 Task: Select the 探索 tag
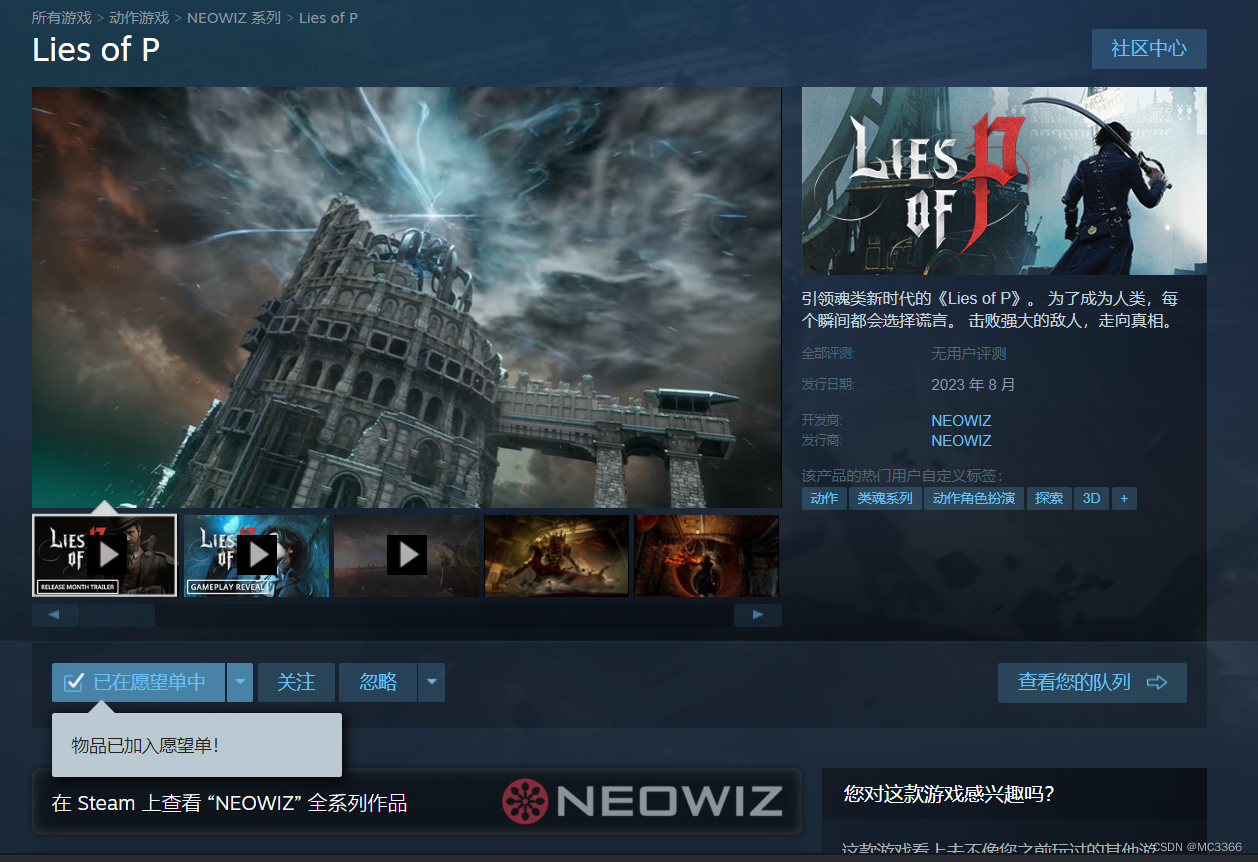(x=1049, y=498)
